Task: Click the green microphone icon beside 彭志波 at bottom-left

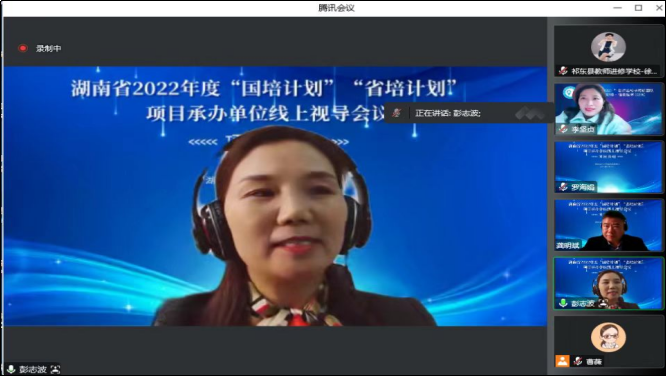Action: (x=11, y=369)
